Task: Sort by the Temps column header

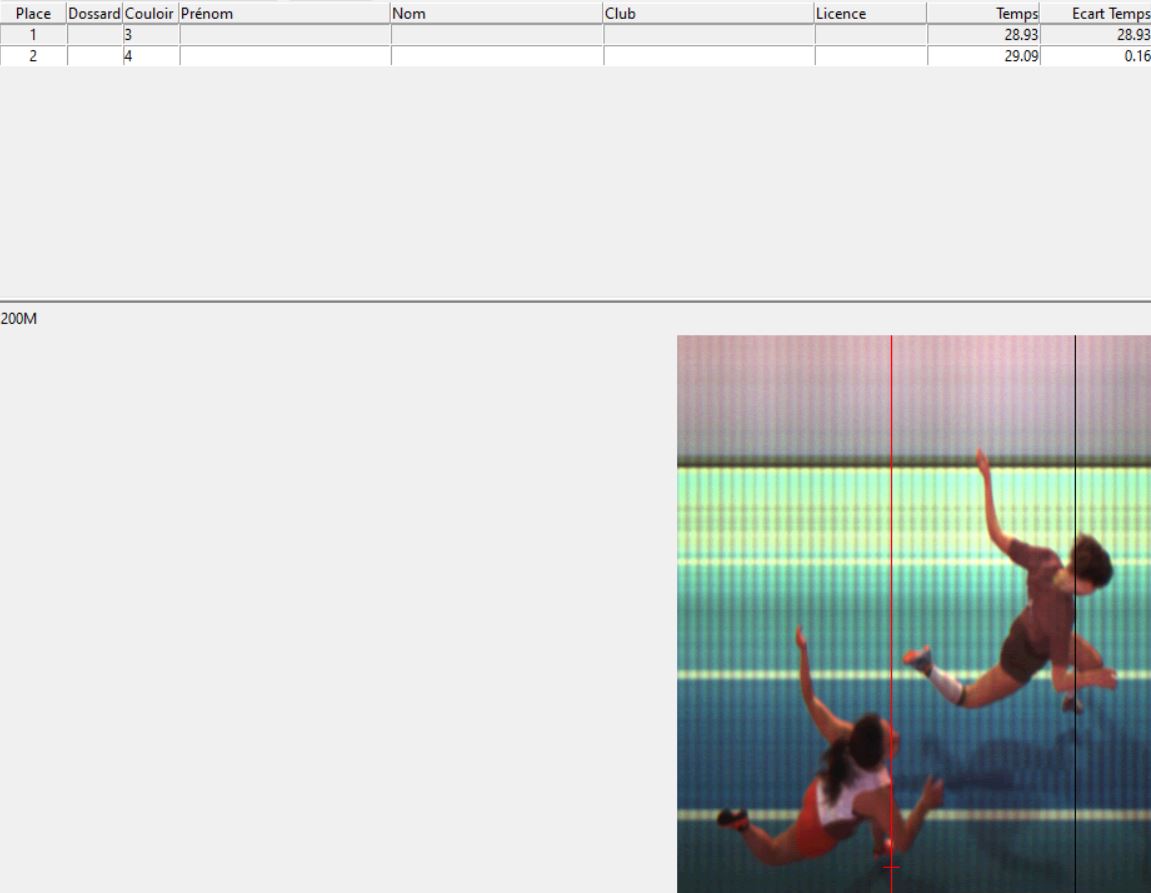Action: pyautogui.click(x=984, y=13)
